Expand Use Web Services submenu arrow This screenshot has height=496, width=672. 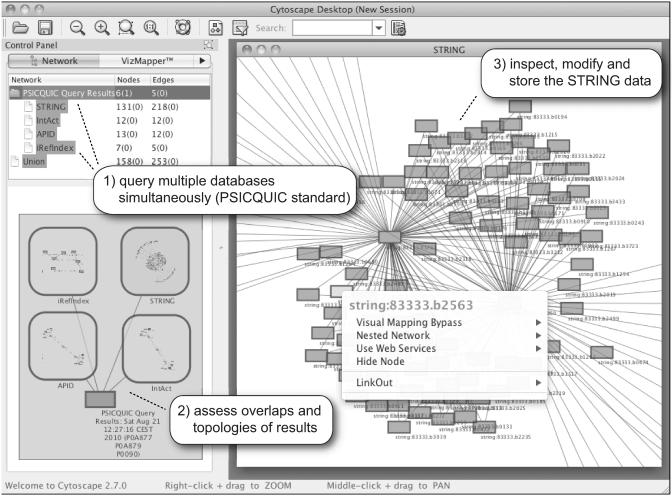[x=538, y=349]
